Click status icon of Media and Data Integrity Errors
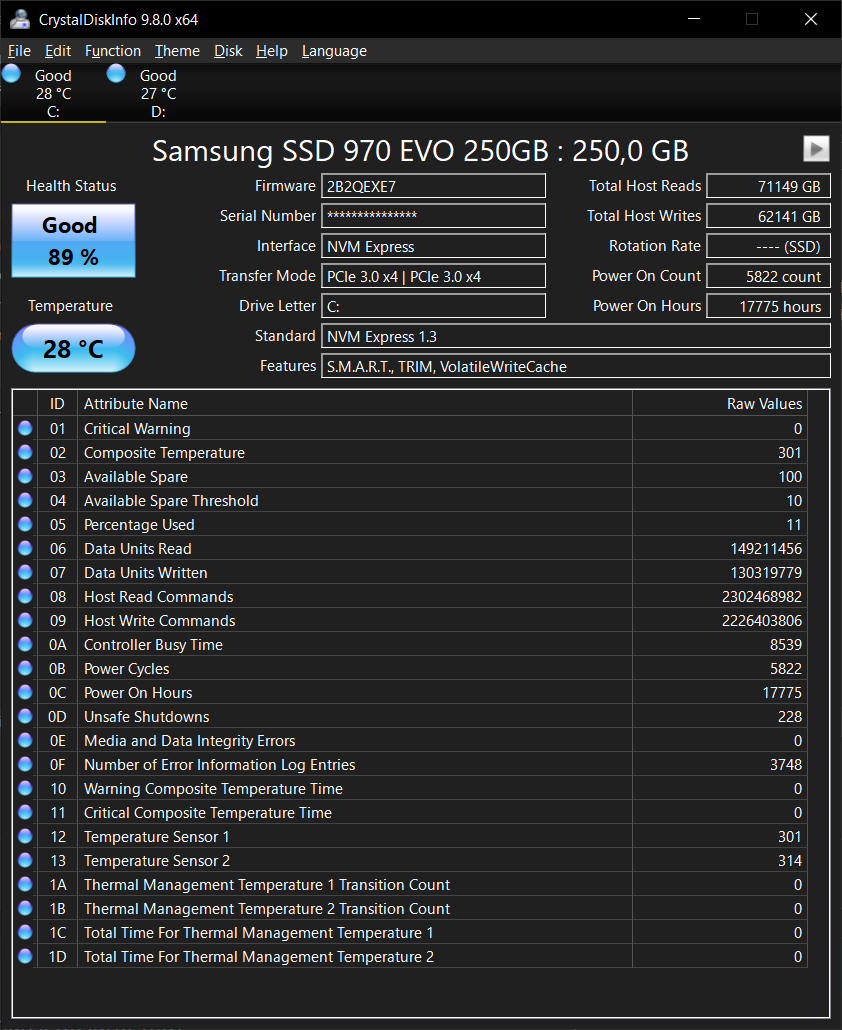 click(x=25, y=740)
